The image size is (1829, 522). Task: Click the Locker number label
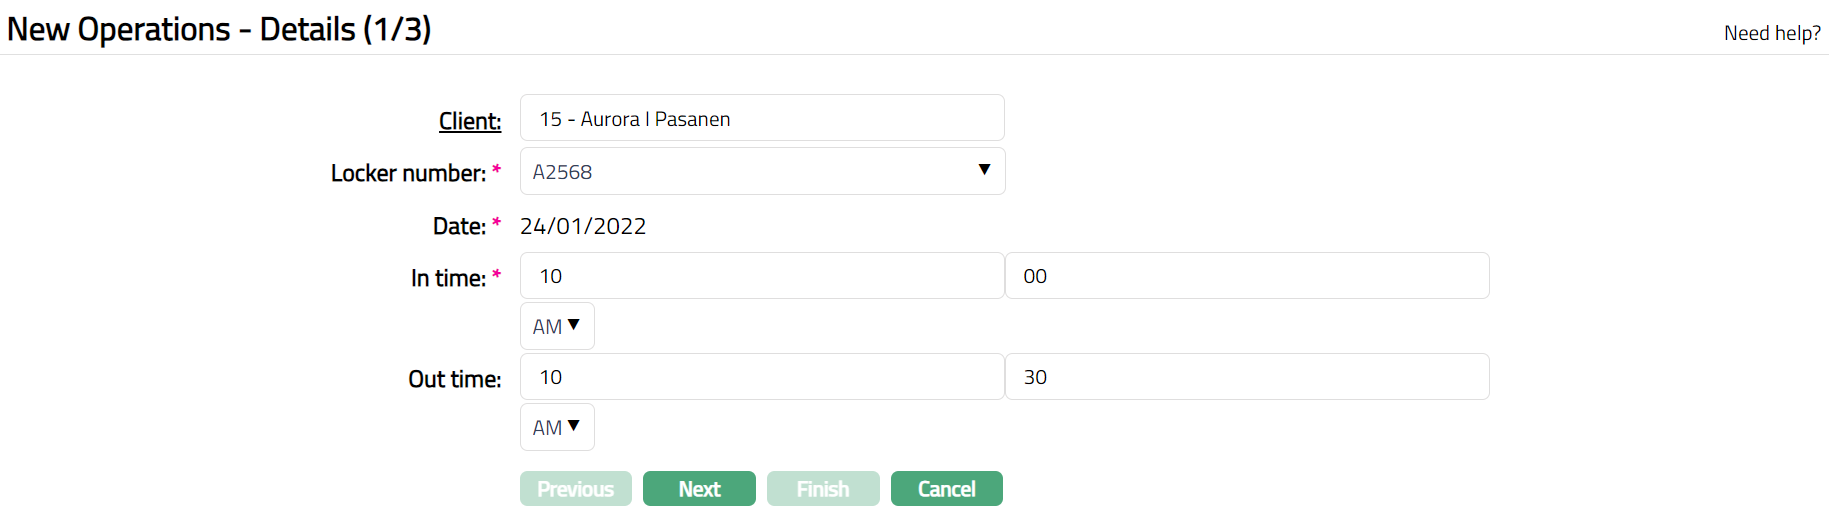(x=408, y=173)
